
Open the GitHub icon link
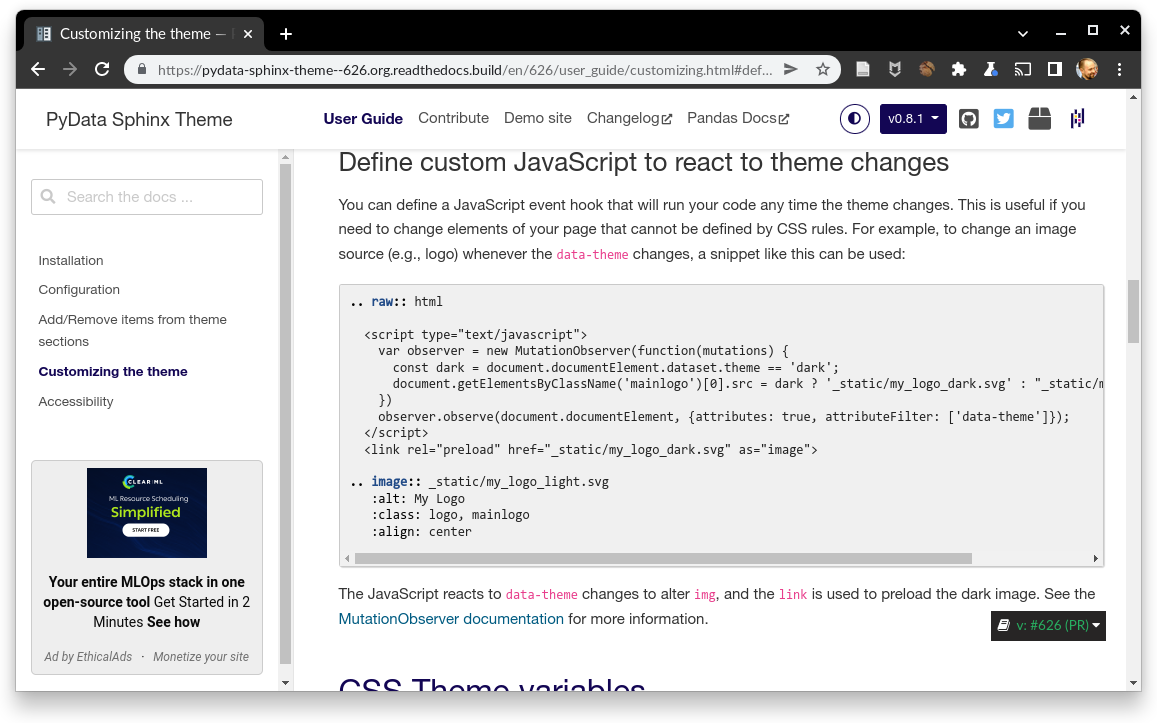[968, 119]
